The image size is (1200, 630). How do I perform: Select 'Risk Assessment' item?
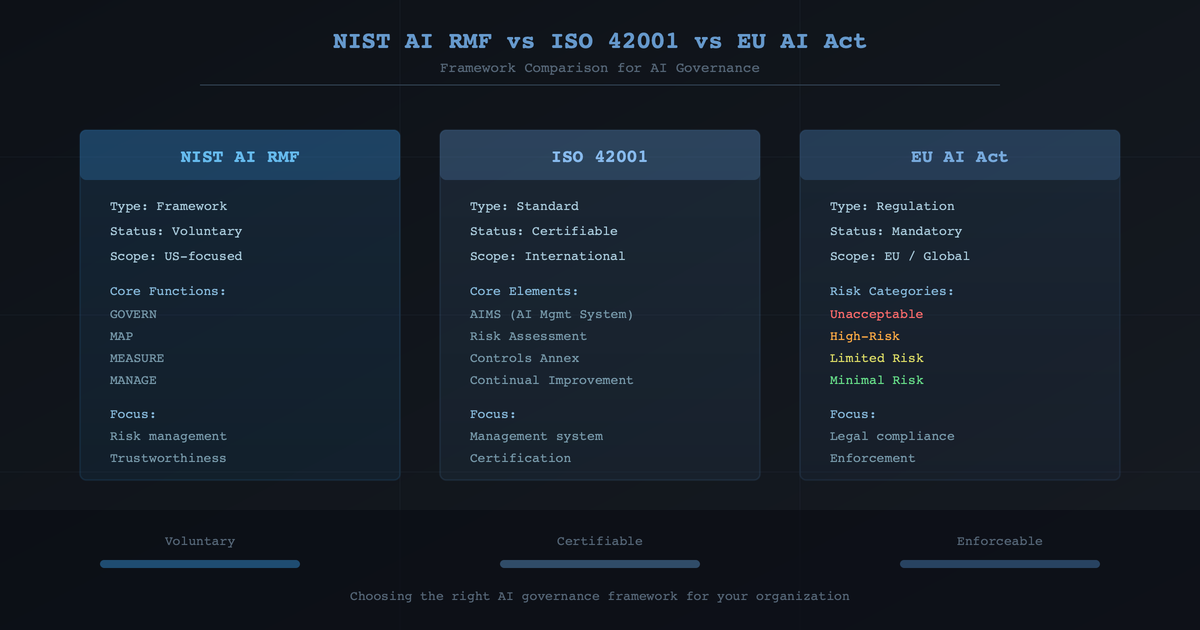[x=529, y=336]
